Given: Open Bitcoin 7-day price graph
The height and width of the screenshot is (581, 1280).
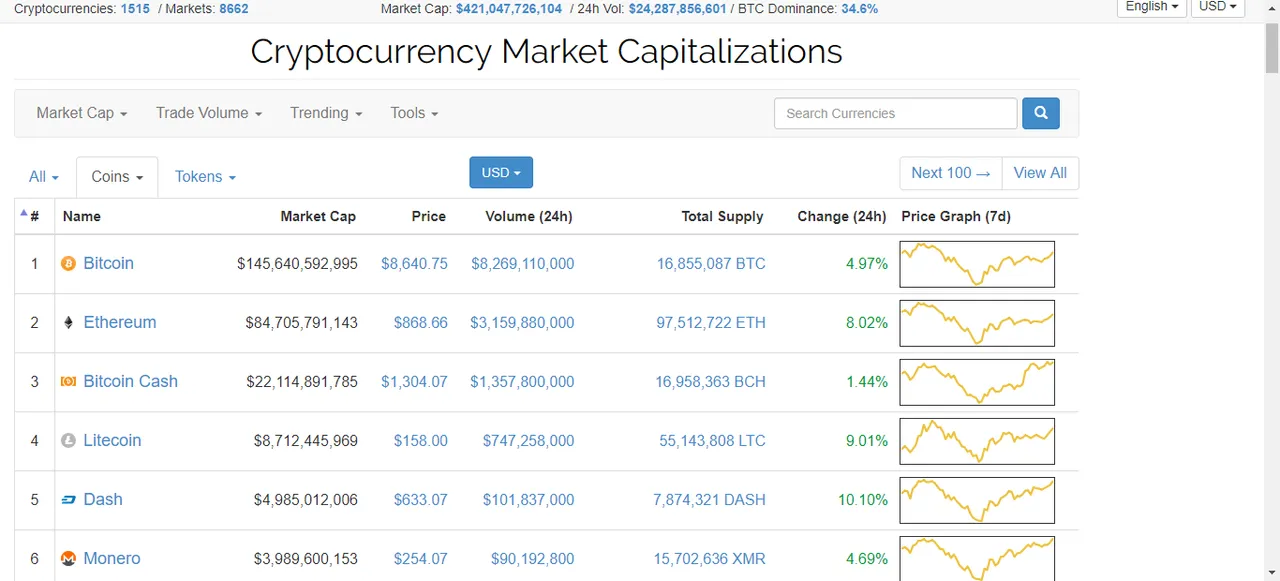Looking at the screenshot, I should tap(977, 264).
